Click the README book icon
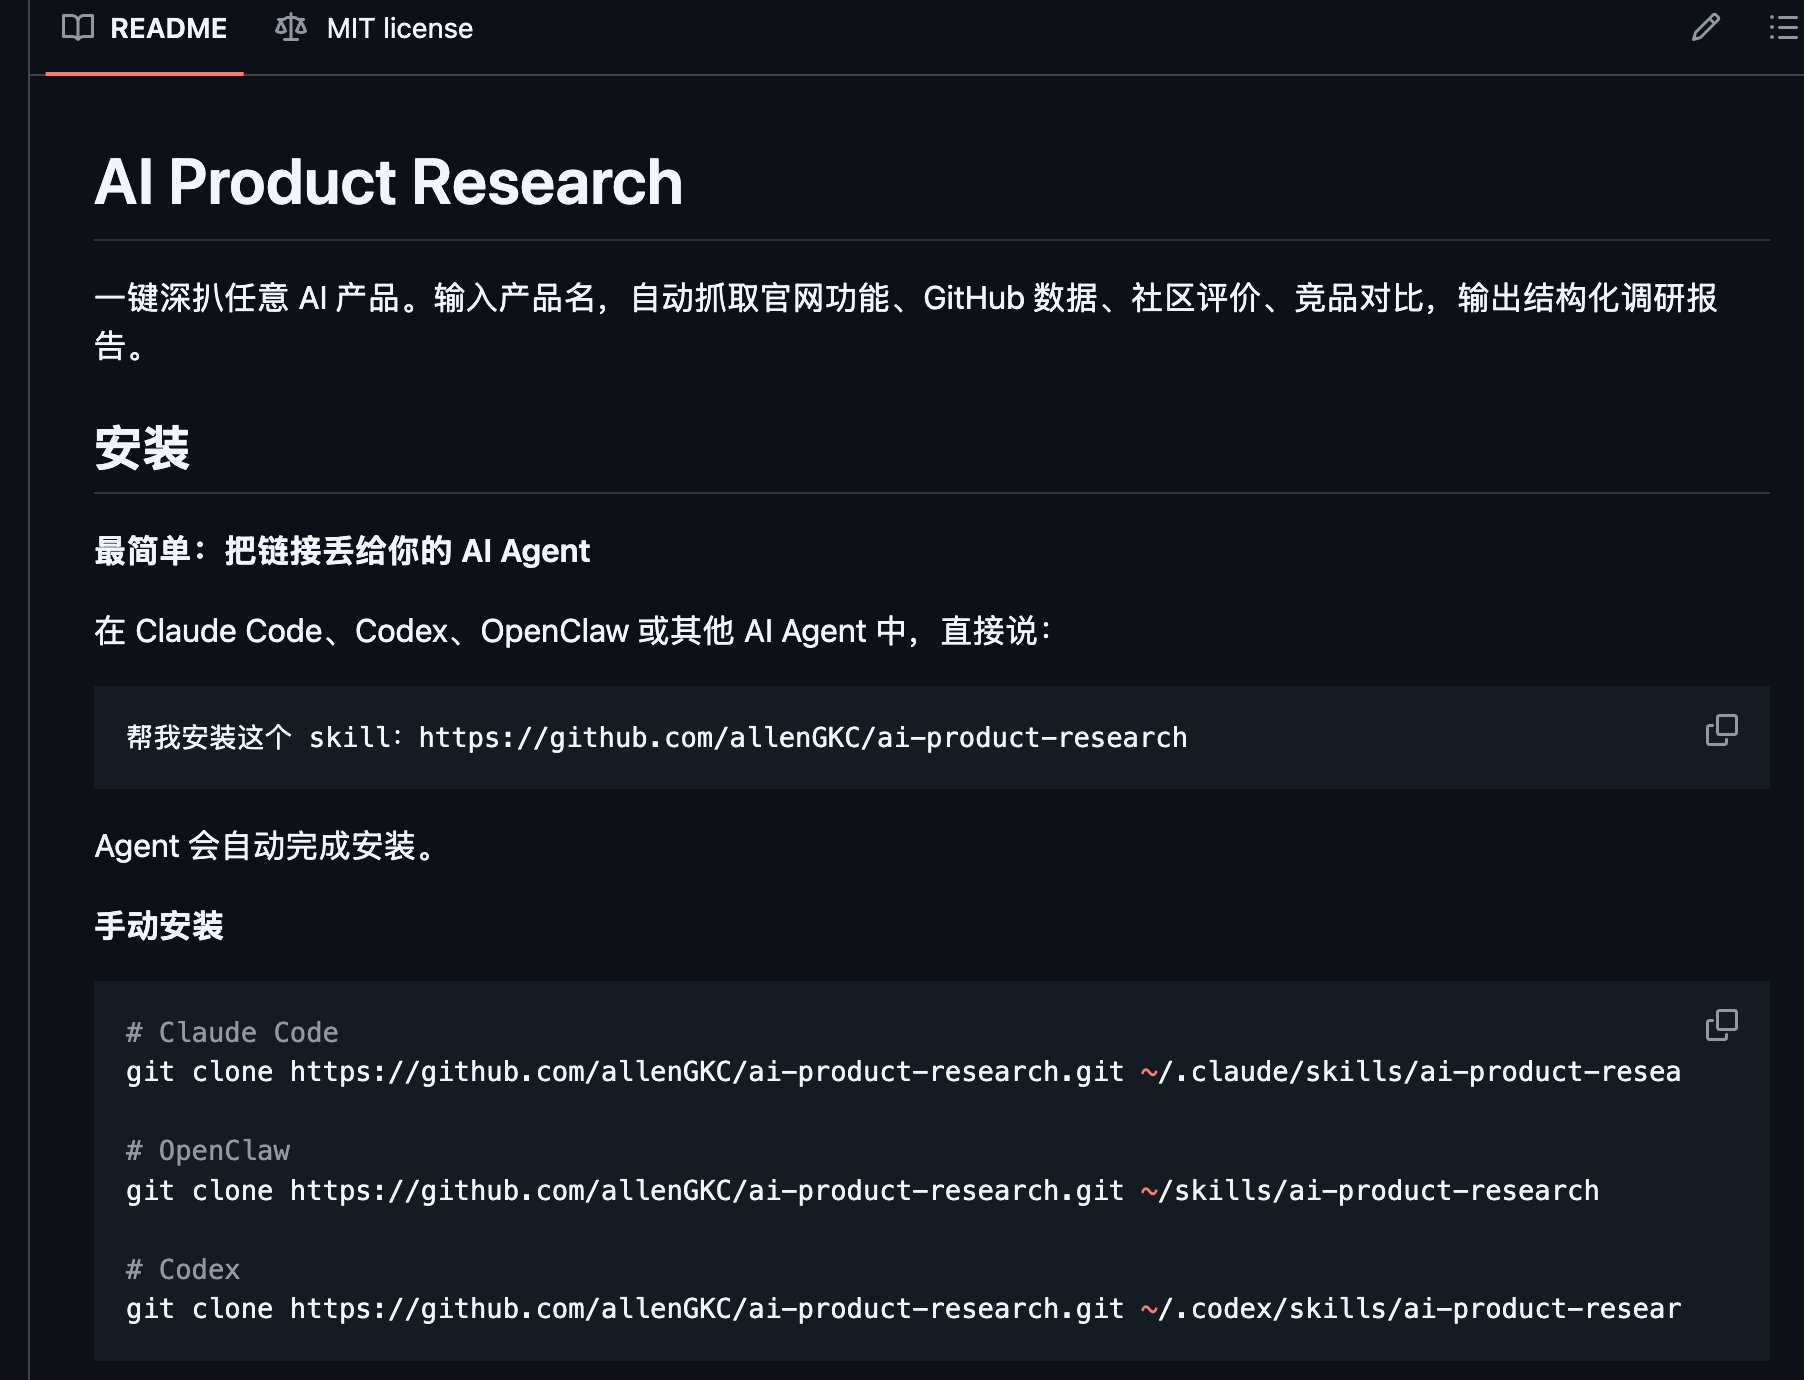The width and height of the screenshot is (1804, 1380). pyautogui.click(x=78, y=28)
